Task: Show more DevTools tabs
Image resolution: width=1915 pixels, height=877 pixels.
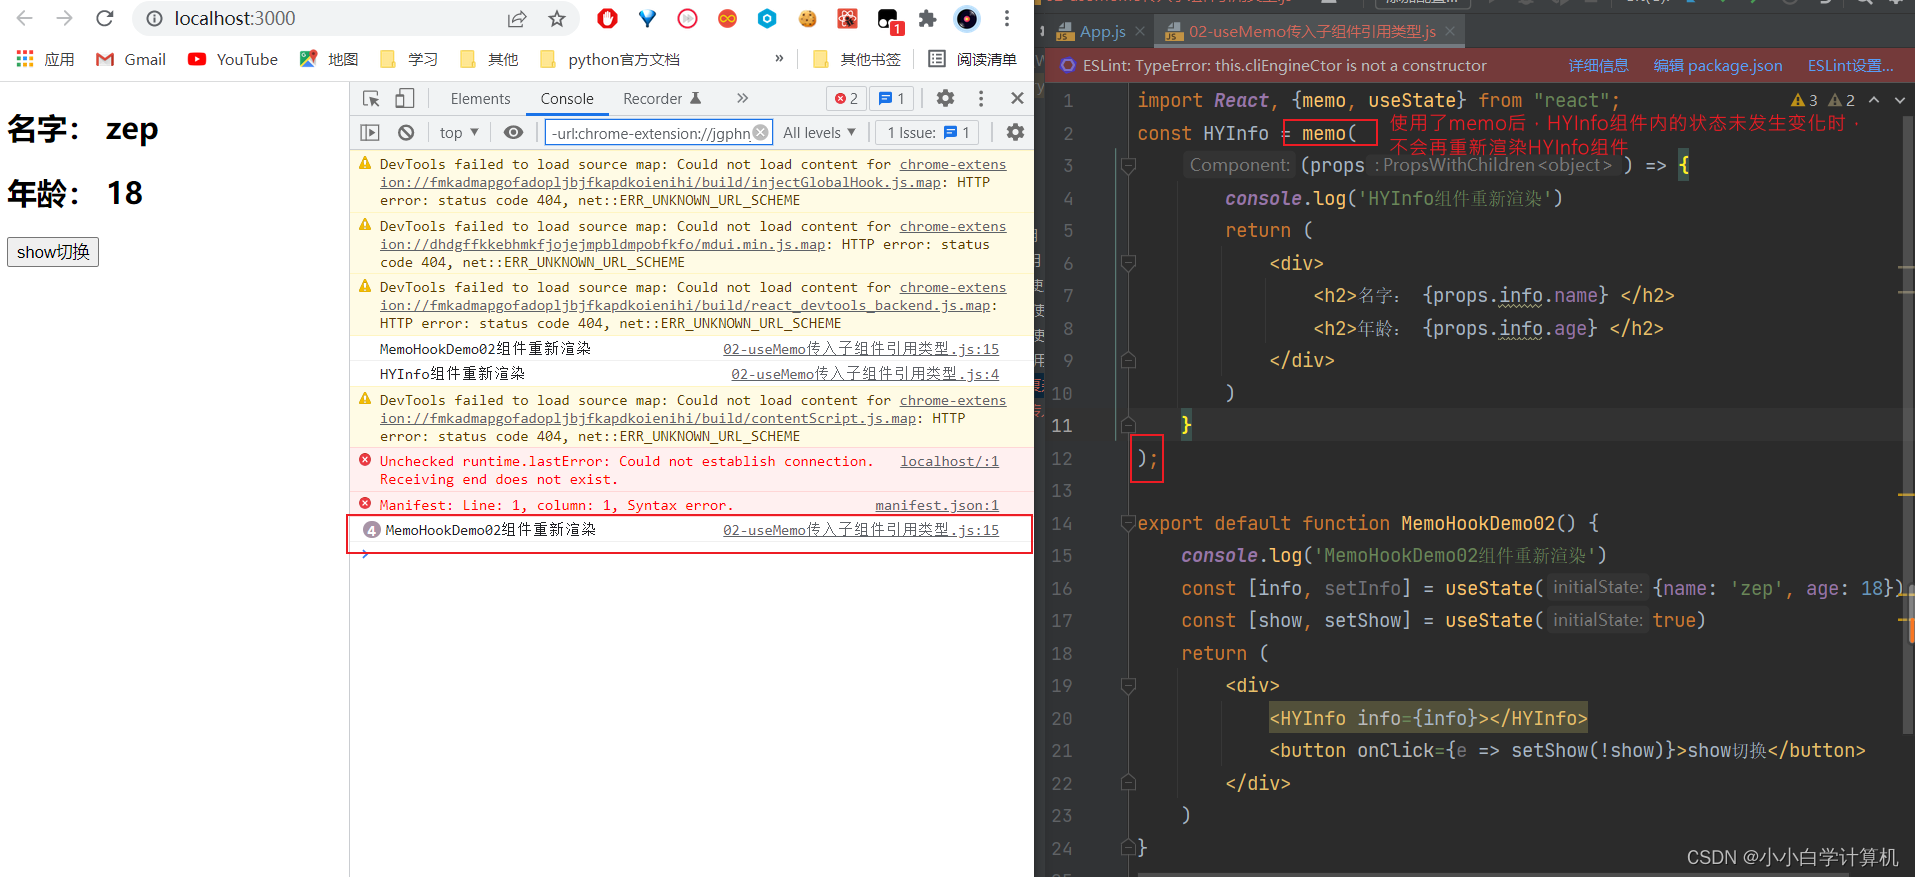Action: 742,98
